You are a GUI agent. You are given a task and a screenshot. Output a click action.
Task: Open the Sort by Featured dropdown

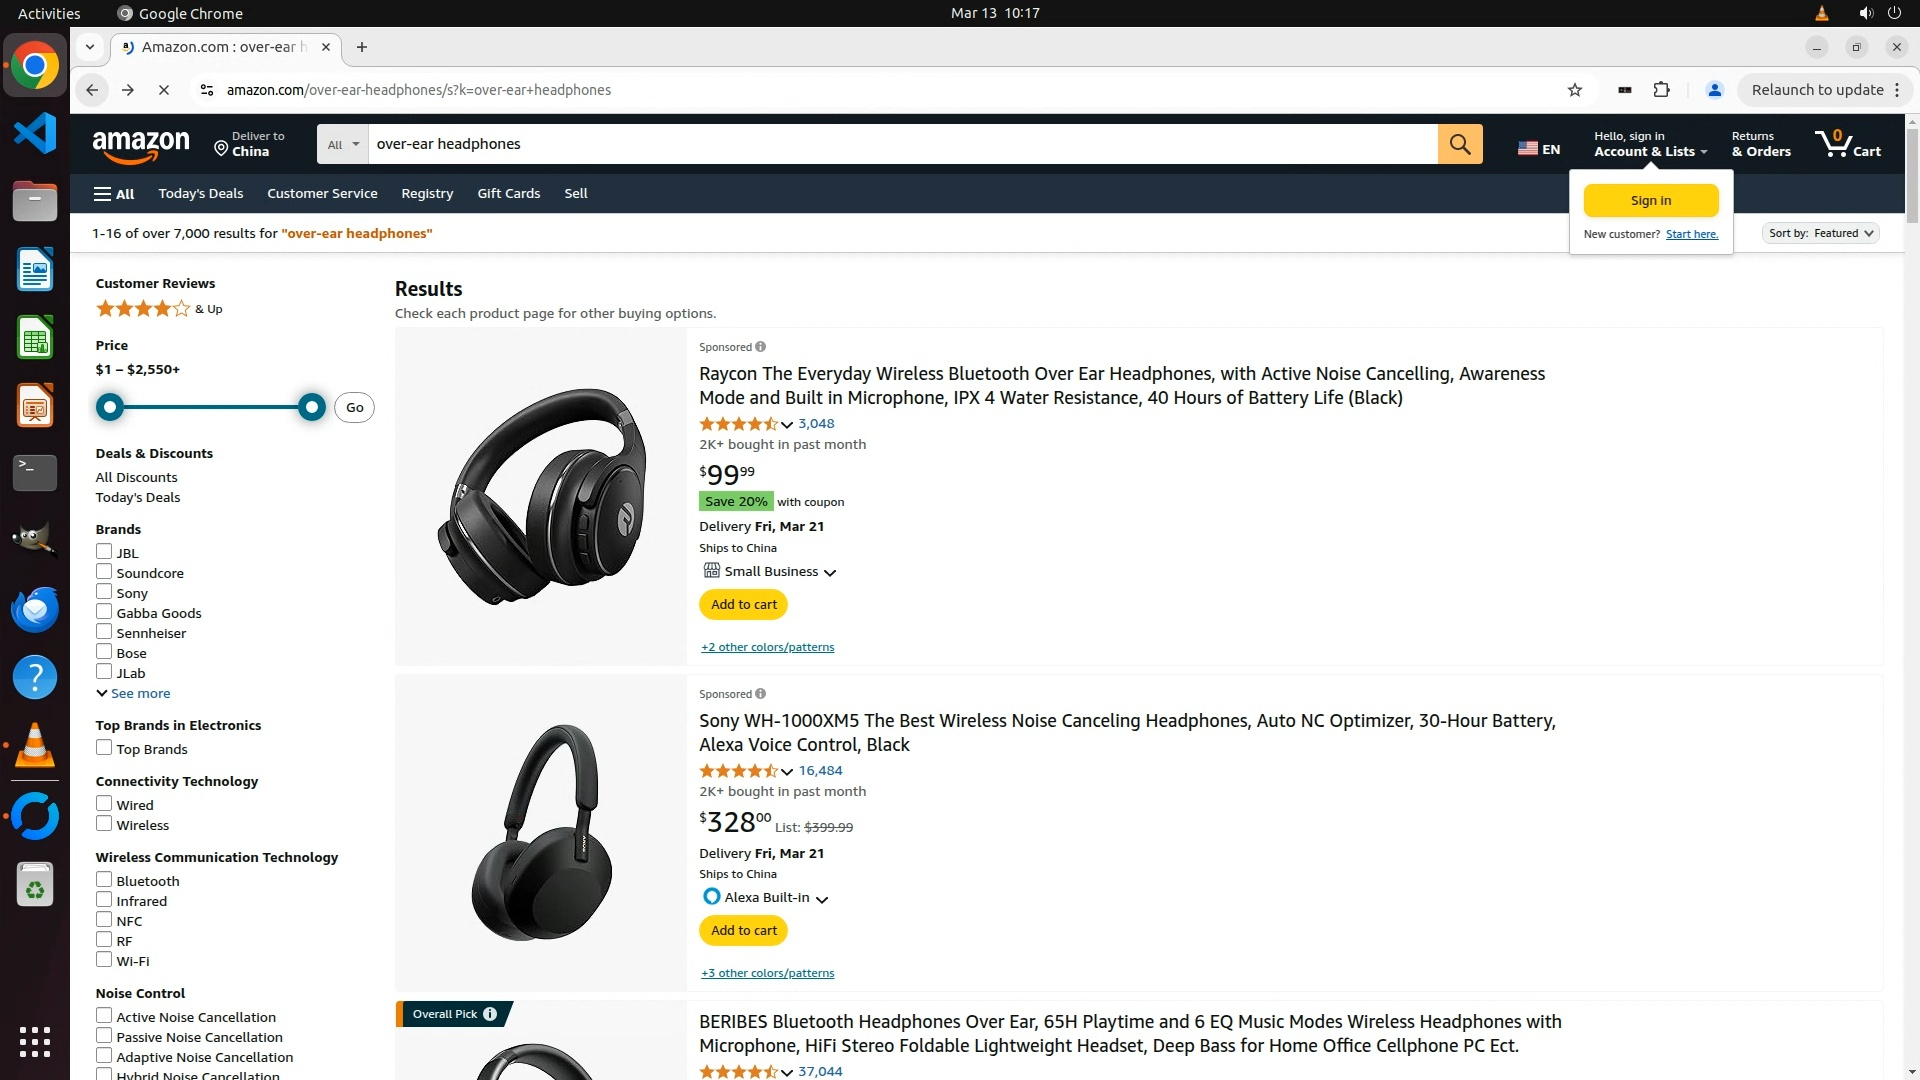[x=1820, y=233]
